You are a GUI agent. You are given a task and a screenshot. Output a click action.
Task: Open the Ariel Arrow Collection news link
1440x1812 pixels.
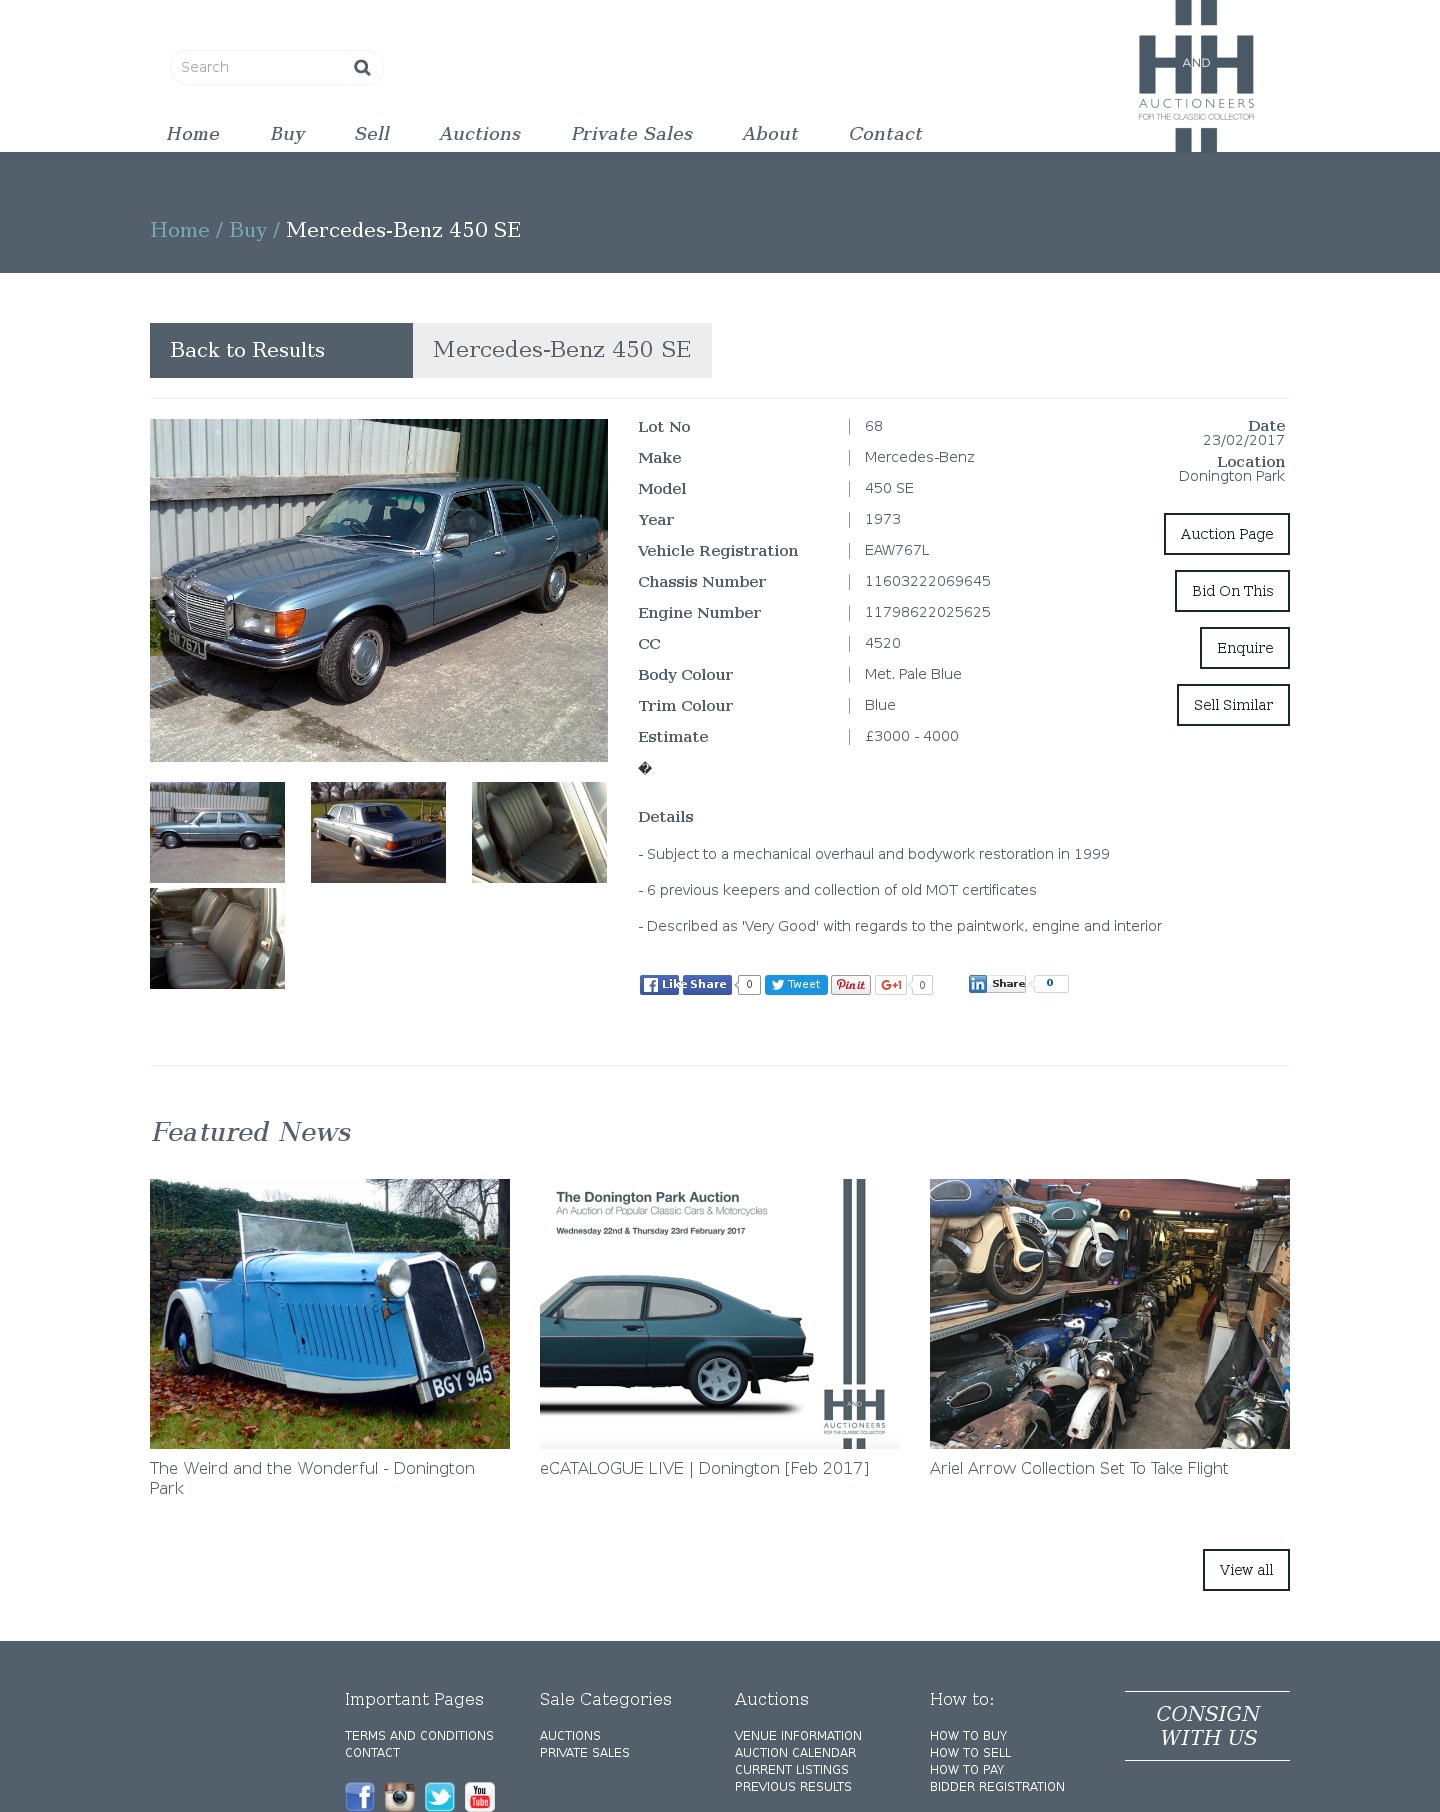pos(1079,1468)
